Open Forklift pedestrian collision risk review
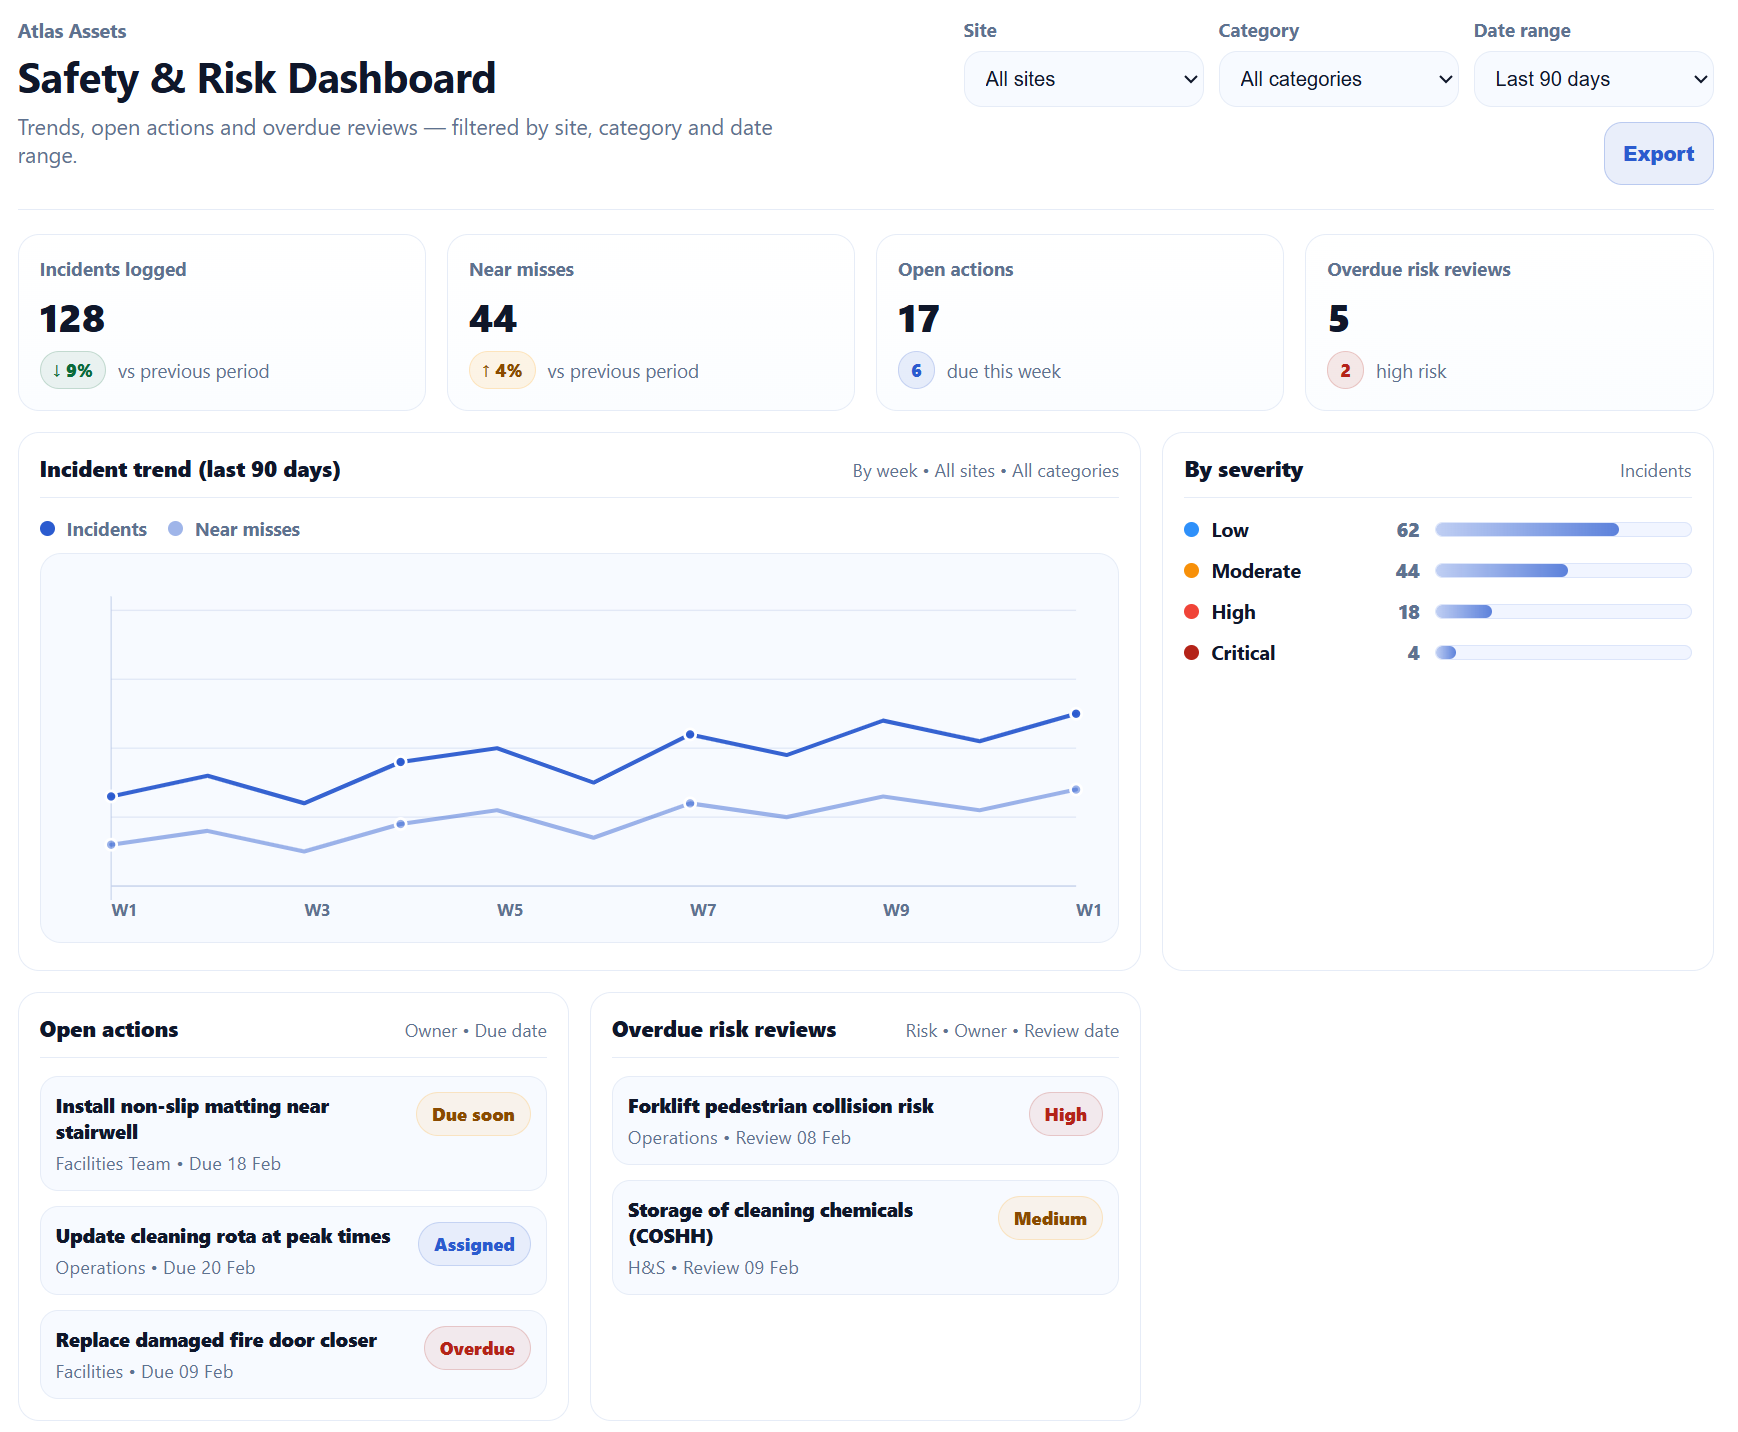The image size is (1738, 1432). (x=780, y=1106)
